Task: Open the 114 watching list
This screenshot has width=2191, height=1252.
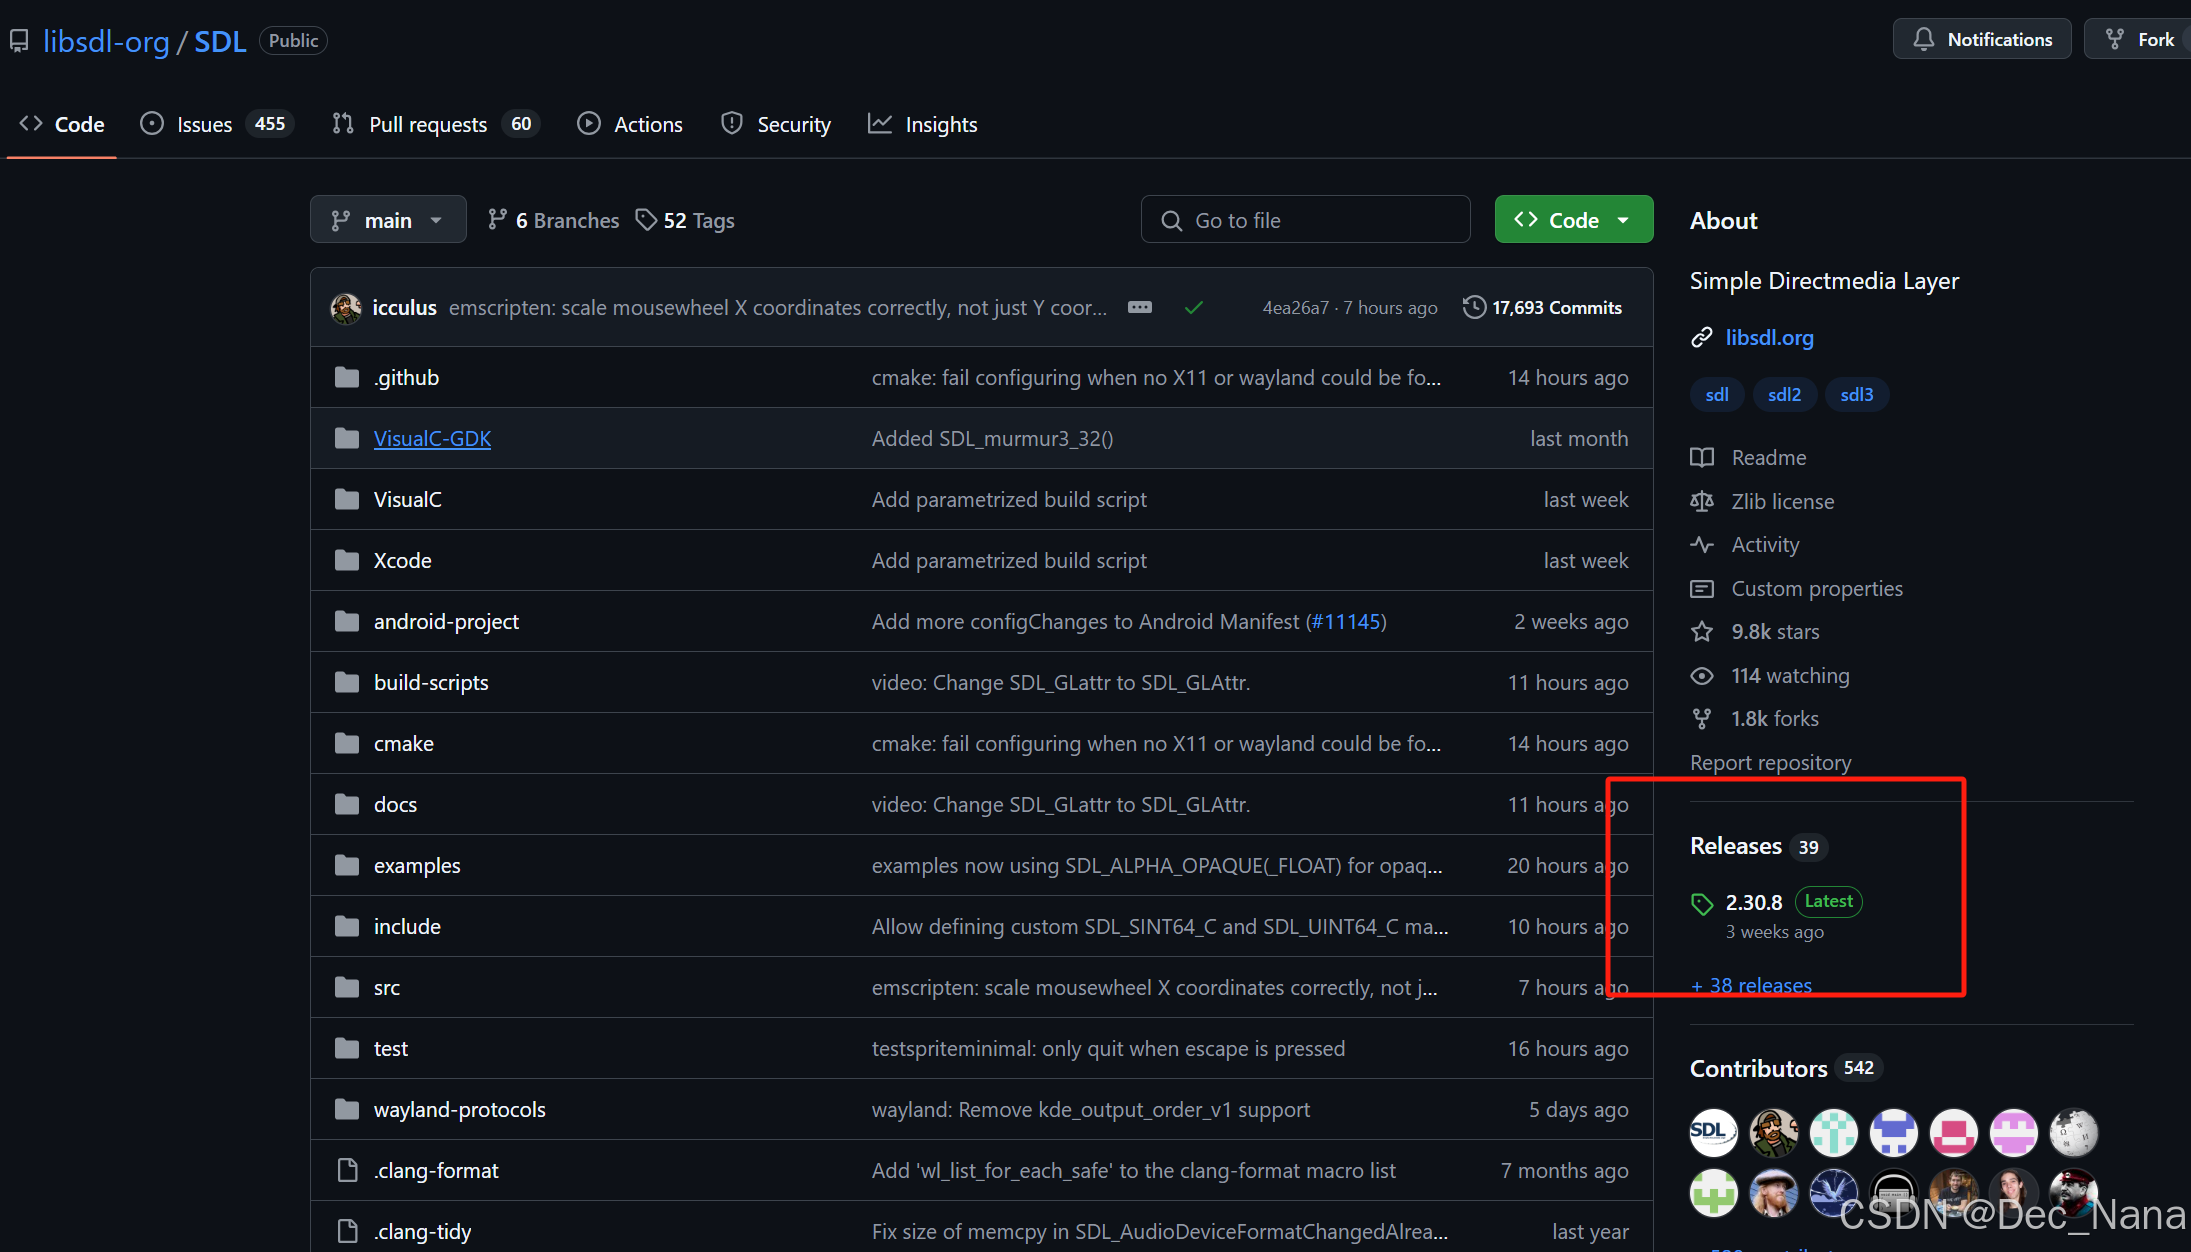Action: pyautogui.click(x=1789, y=676)
